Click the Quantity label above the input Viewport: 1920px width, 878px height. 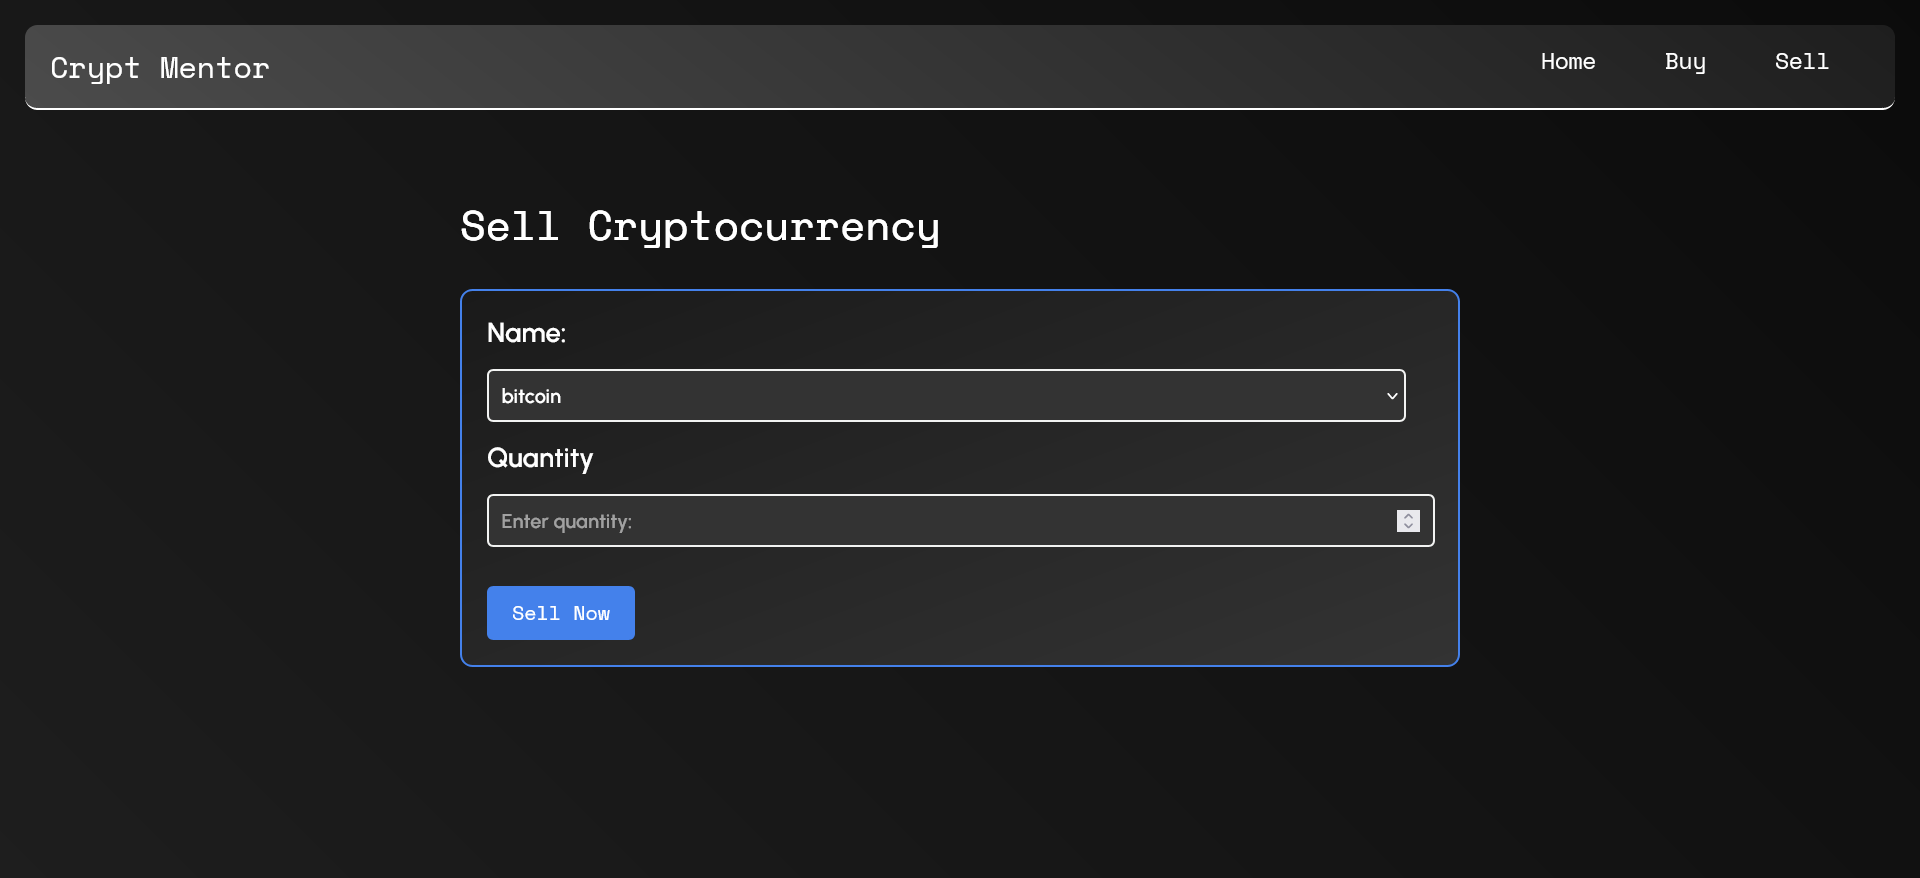(x=540, y=458)
